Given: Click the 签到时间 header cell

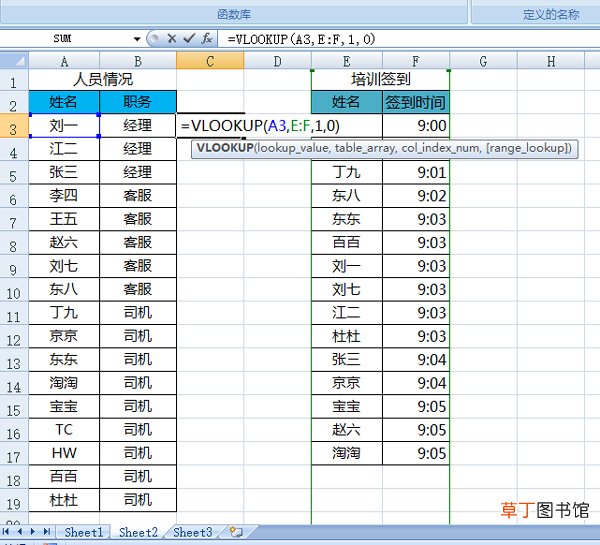Looking at the screenshot, I should [416, 102].
